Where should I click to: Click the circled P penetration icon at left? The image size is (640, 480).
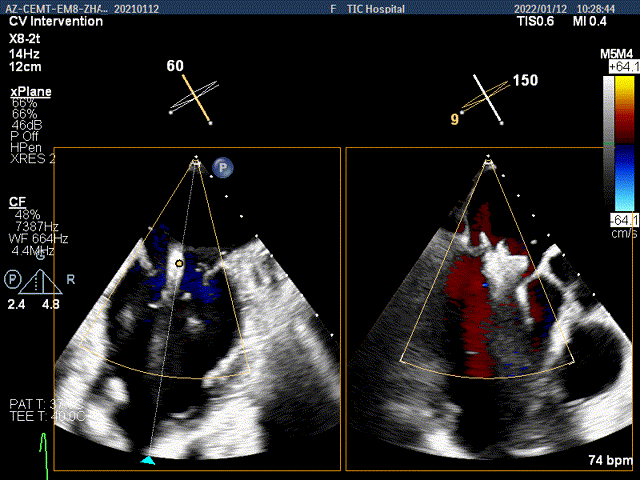pos(12,277)
